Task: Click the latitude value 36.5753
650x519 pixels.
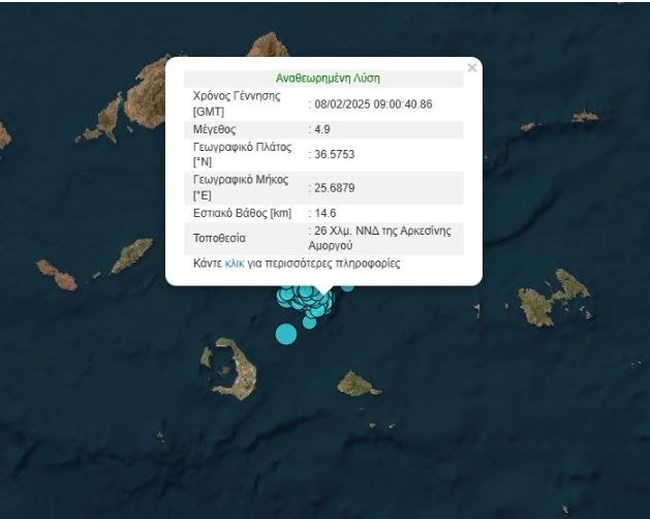Action: 337,154
